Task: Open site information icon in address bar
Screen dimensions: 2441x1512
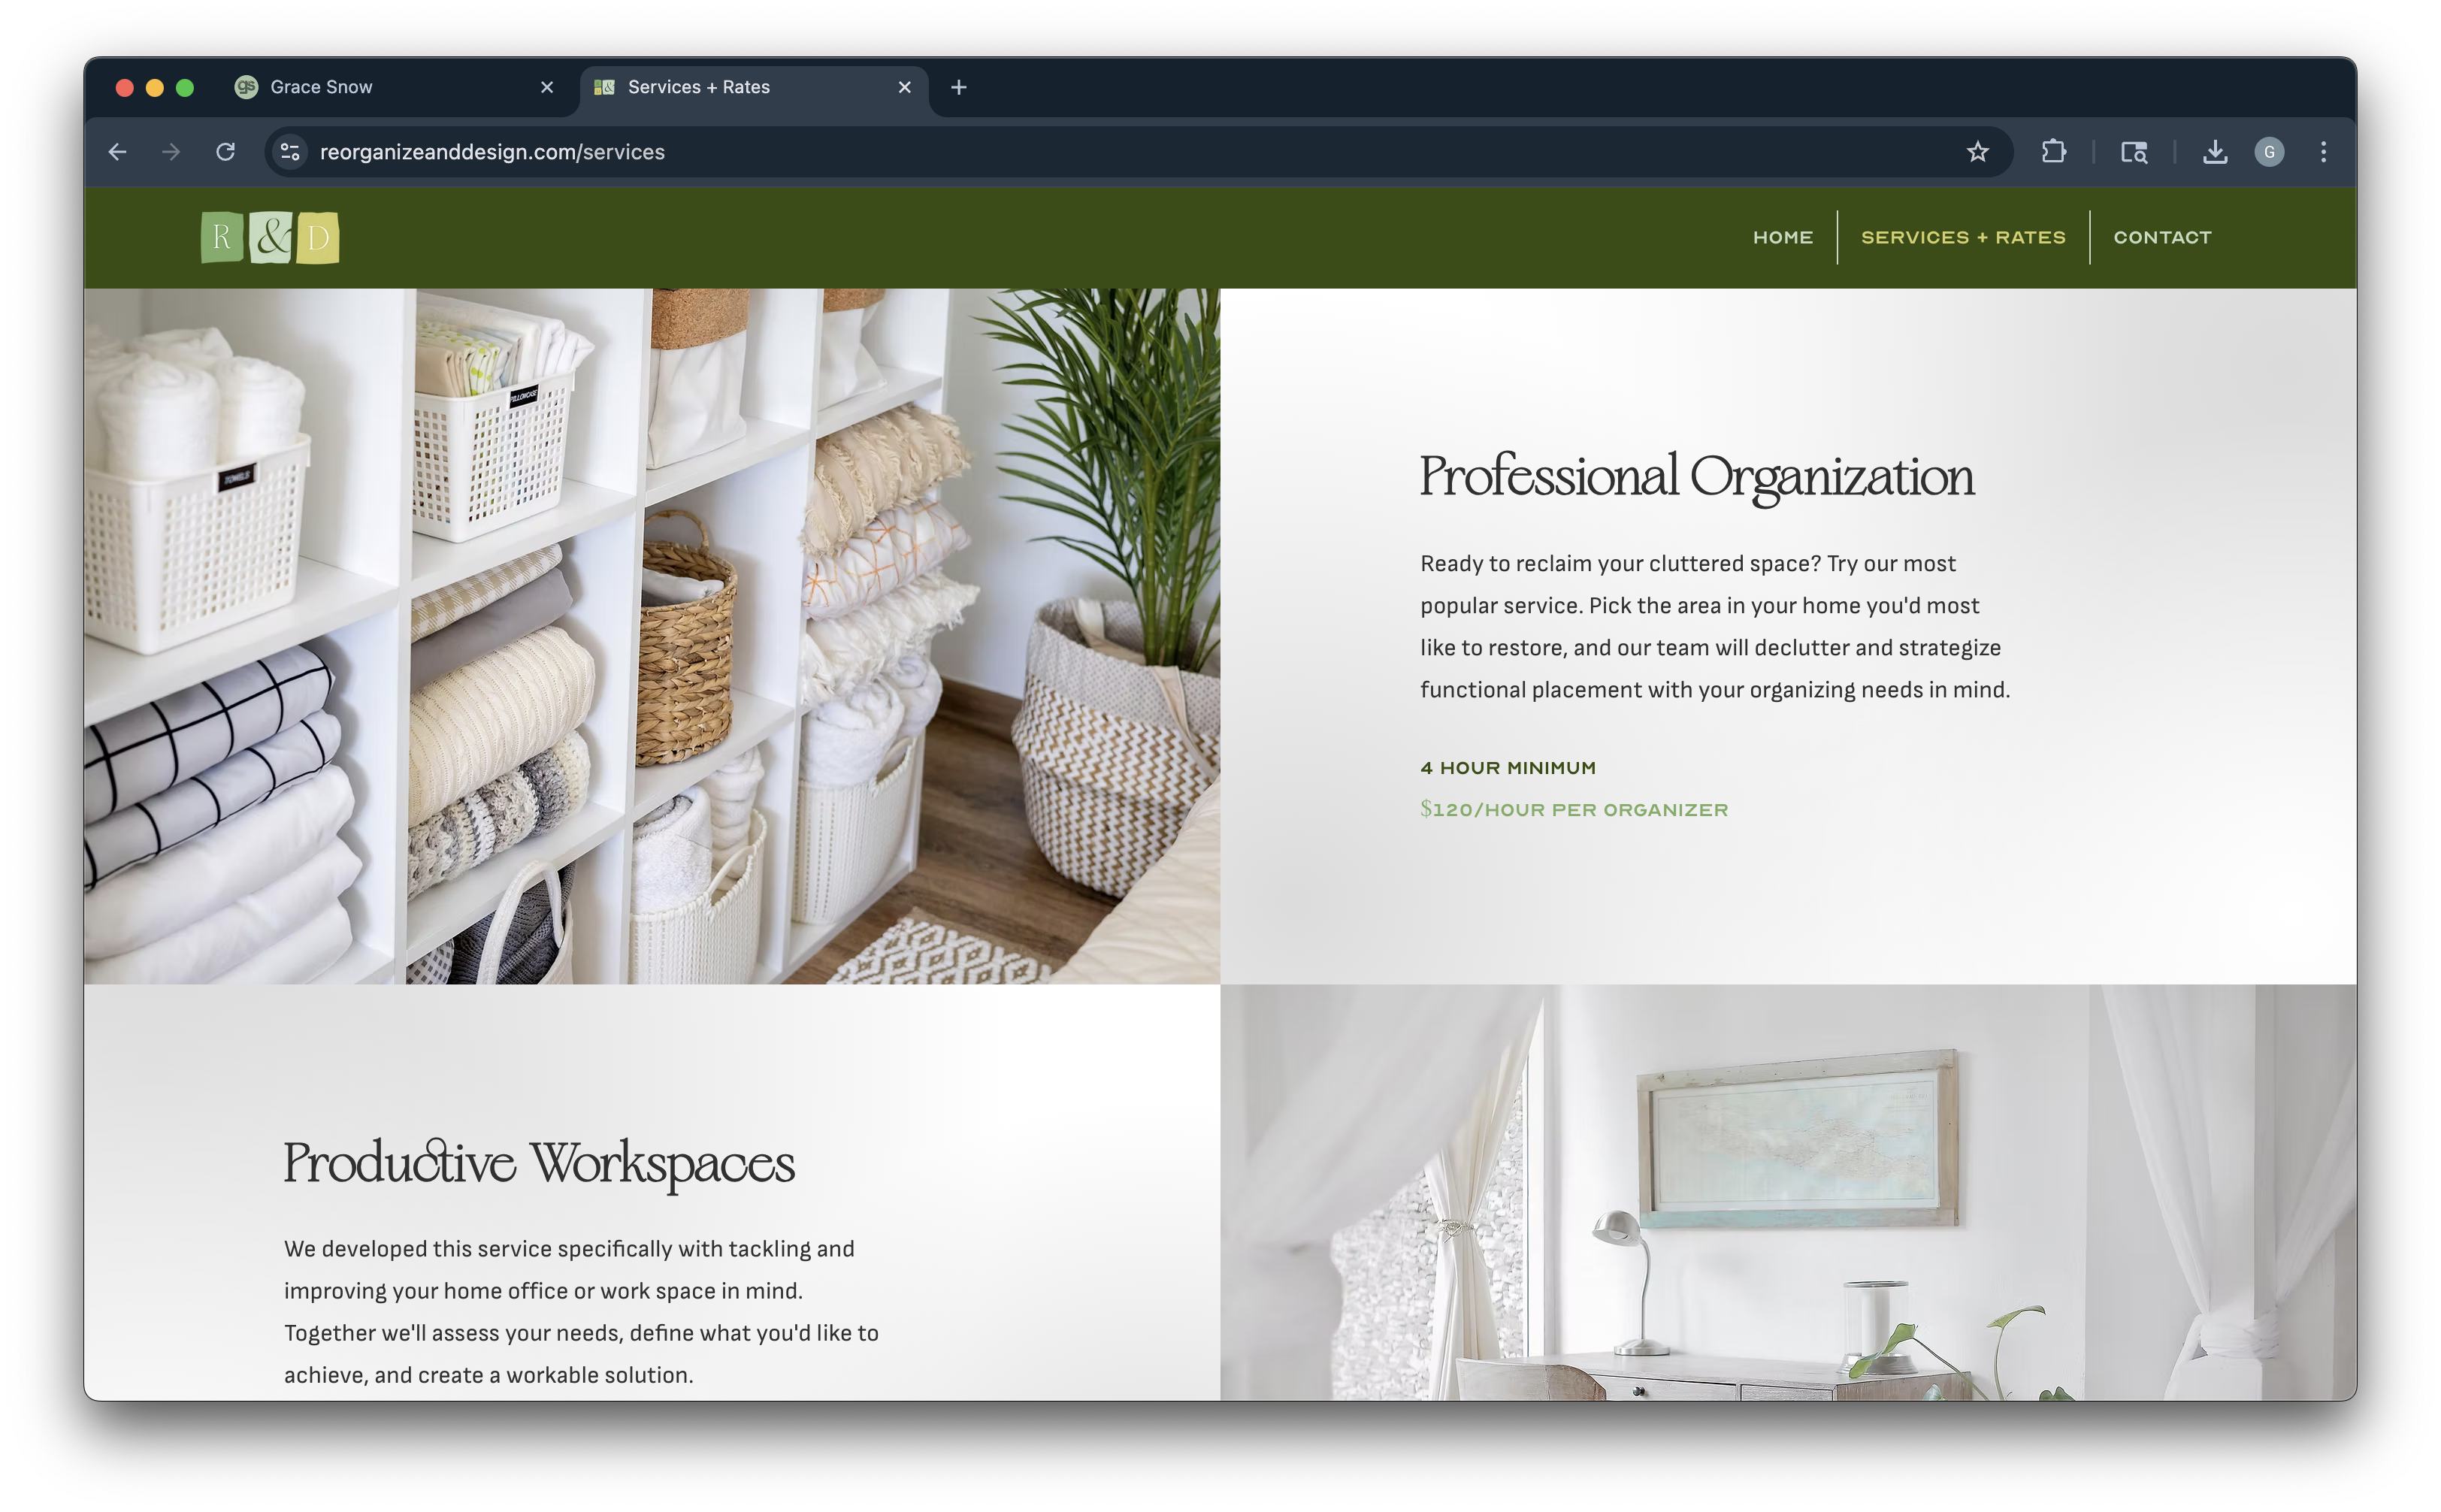Action: pos(290,152)
